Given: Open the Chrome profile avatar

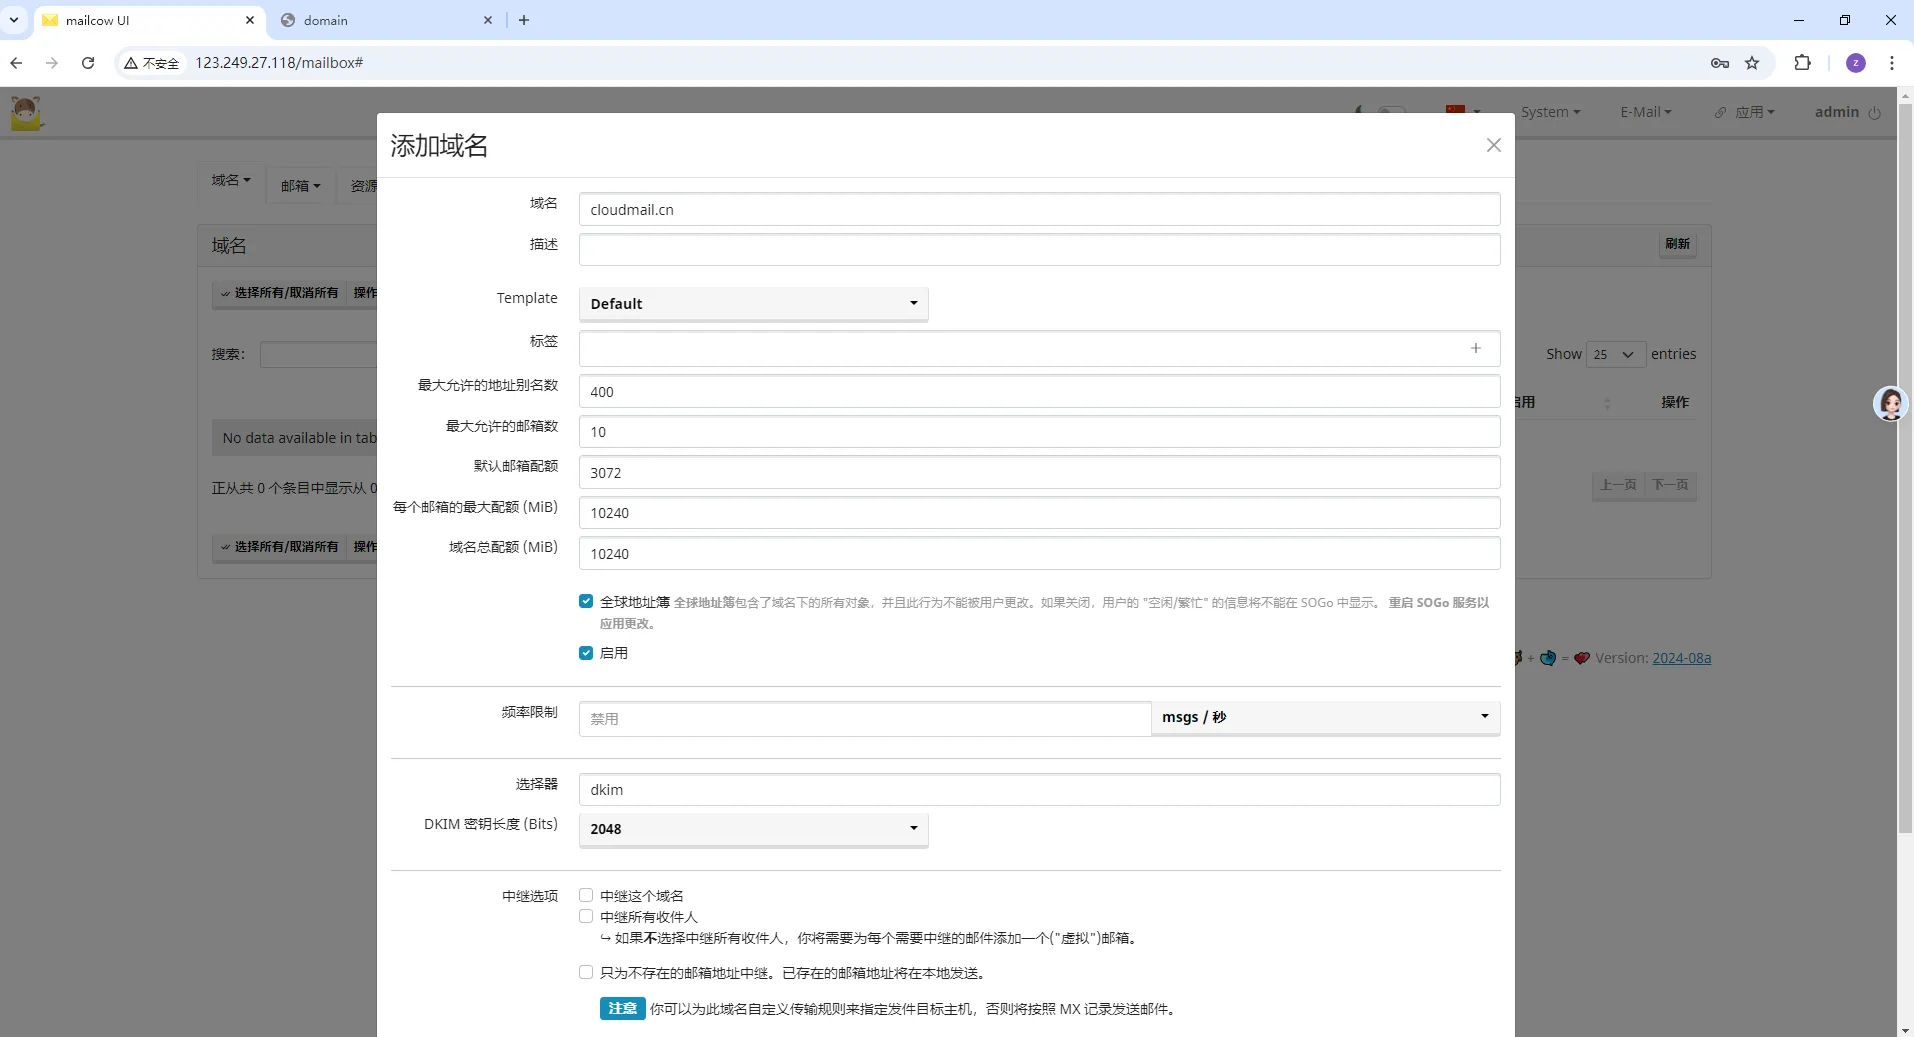Looking at the screenshot, I should pyautogui.click(x=1856, y=63).
